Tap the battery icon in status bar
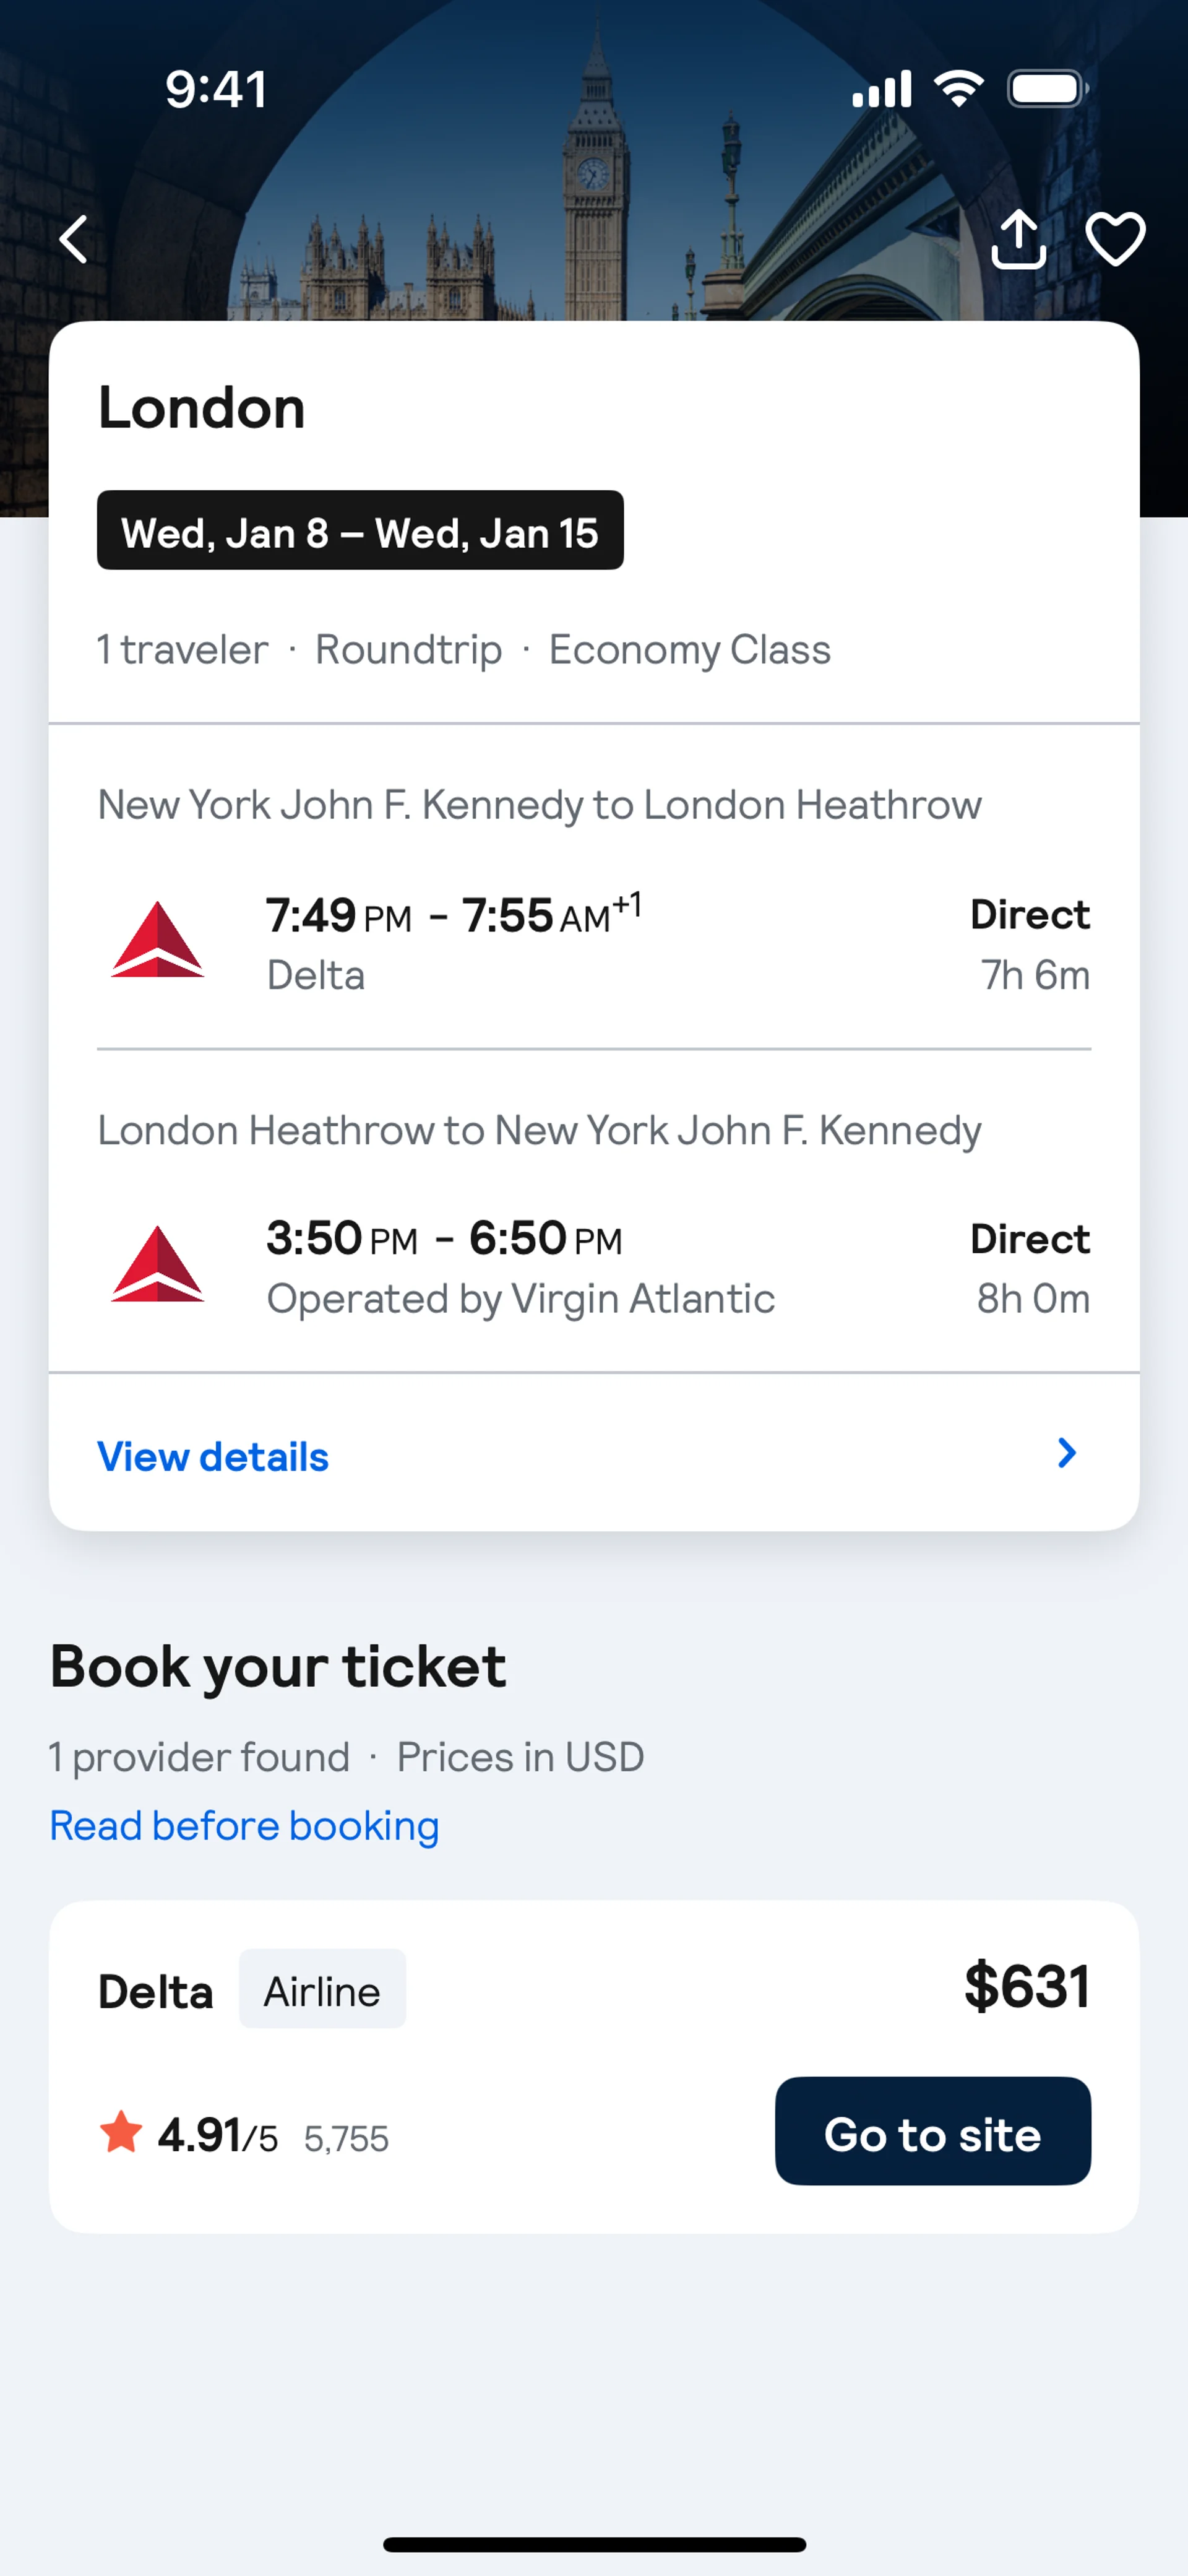Image resolution: width=1188 pixels, height=2576 pixels. tap(1046, 89)
